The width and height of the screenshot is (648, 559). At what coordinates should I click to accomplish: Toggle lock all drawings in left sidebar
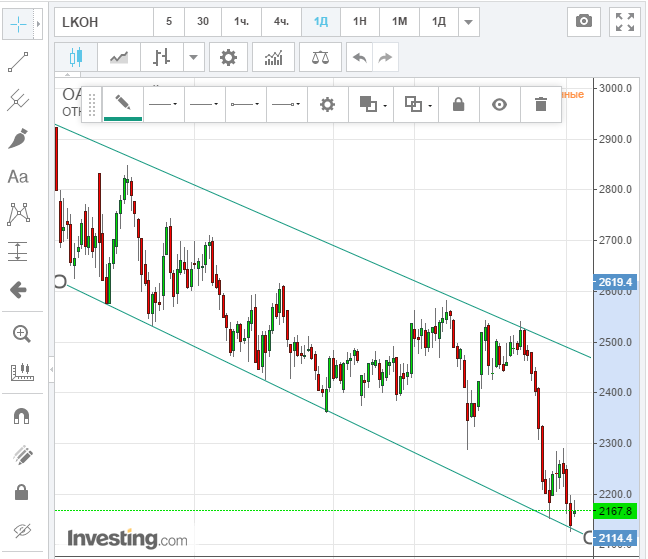[x=21, y=492]
